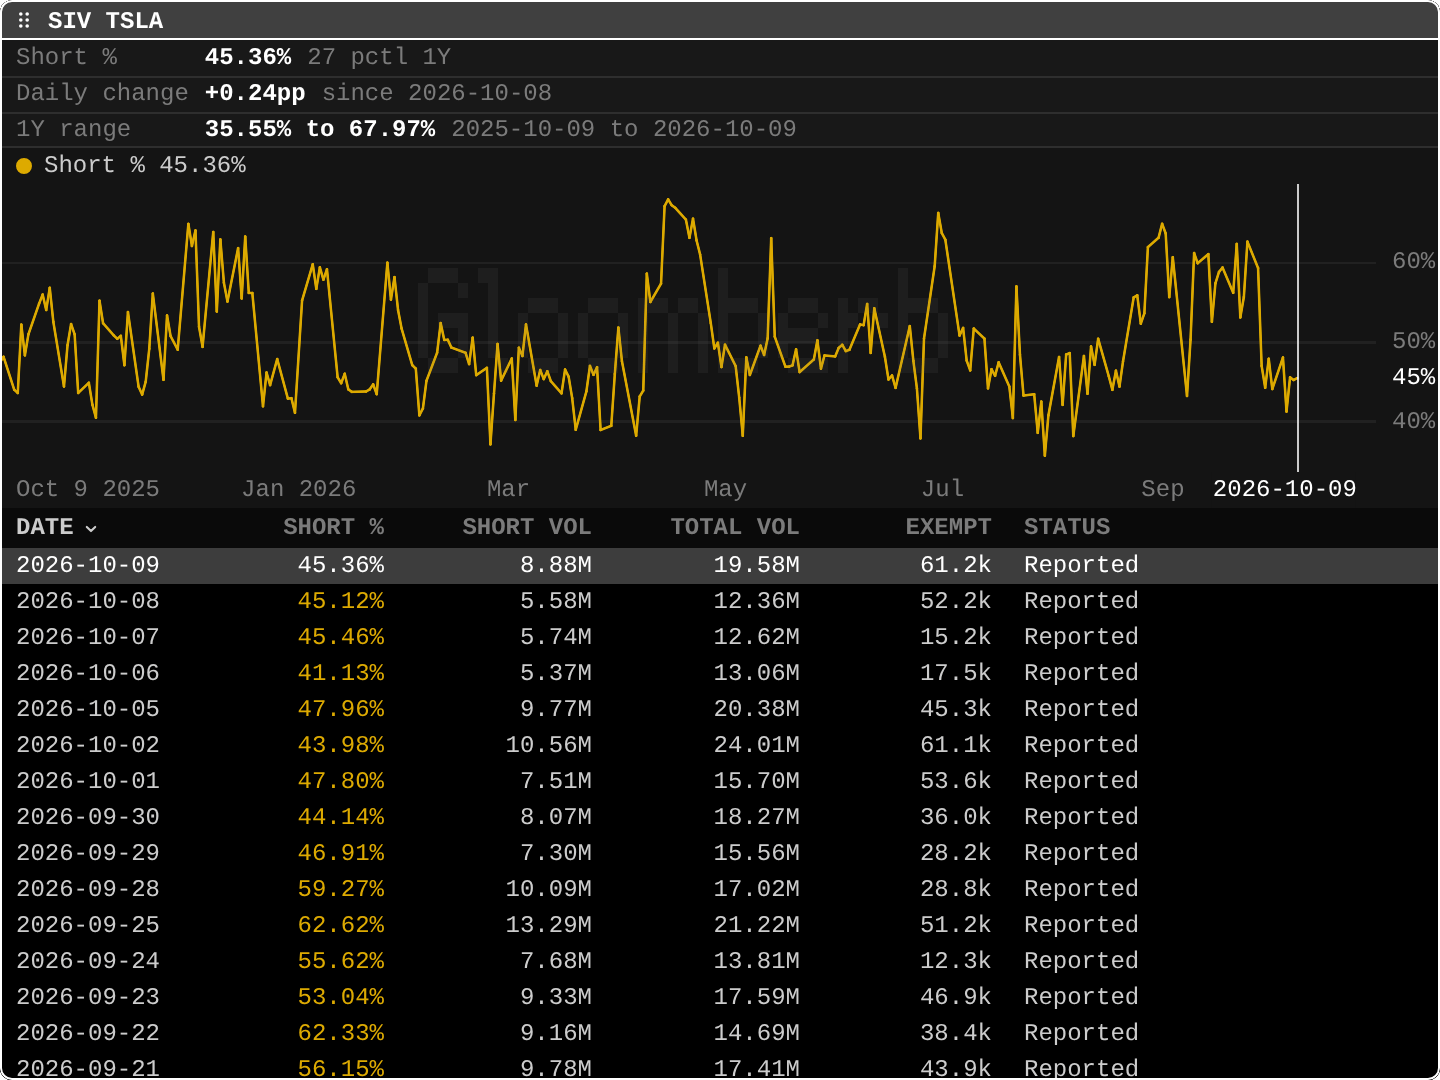
Task: Click short volume 13.29M cell
Action: [548, 925]
